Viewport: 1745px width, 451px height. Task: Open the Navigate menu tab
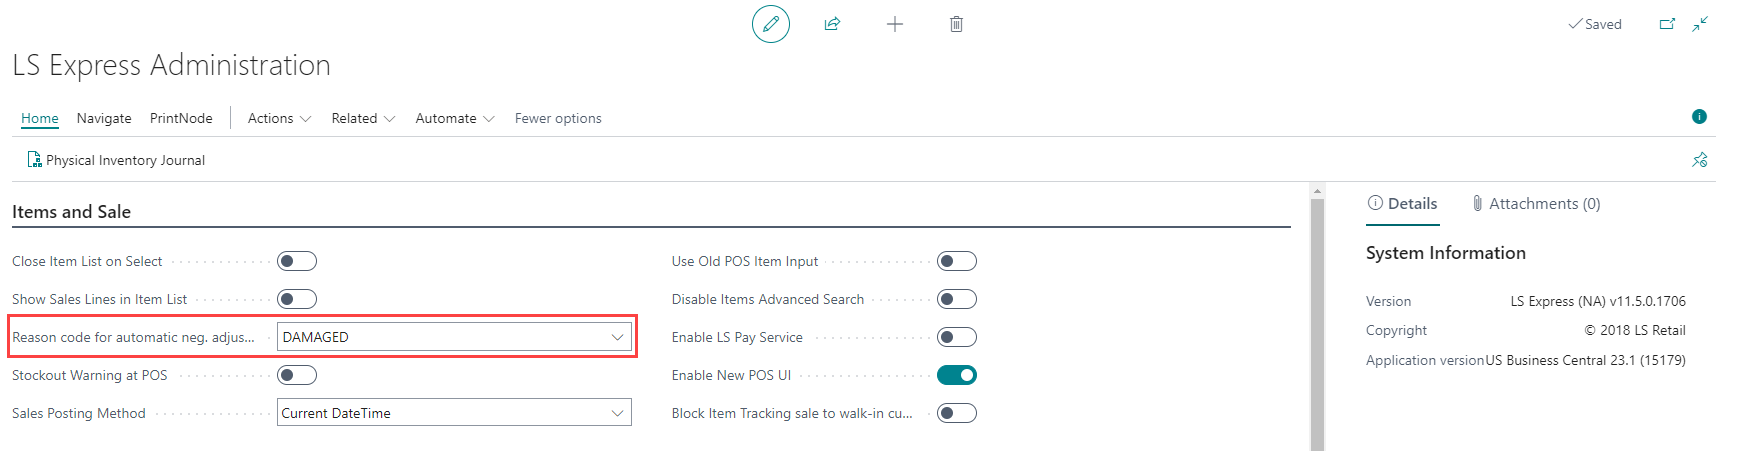104,118
